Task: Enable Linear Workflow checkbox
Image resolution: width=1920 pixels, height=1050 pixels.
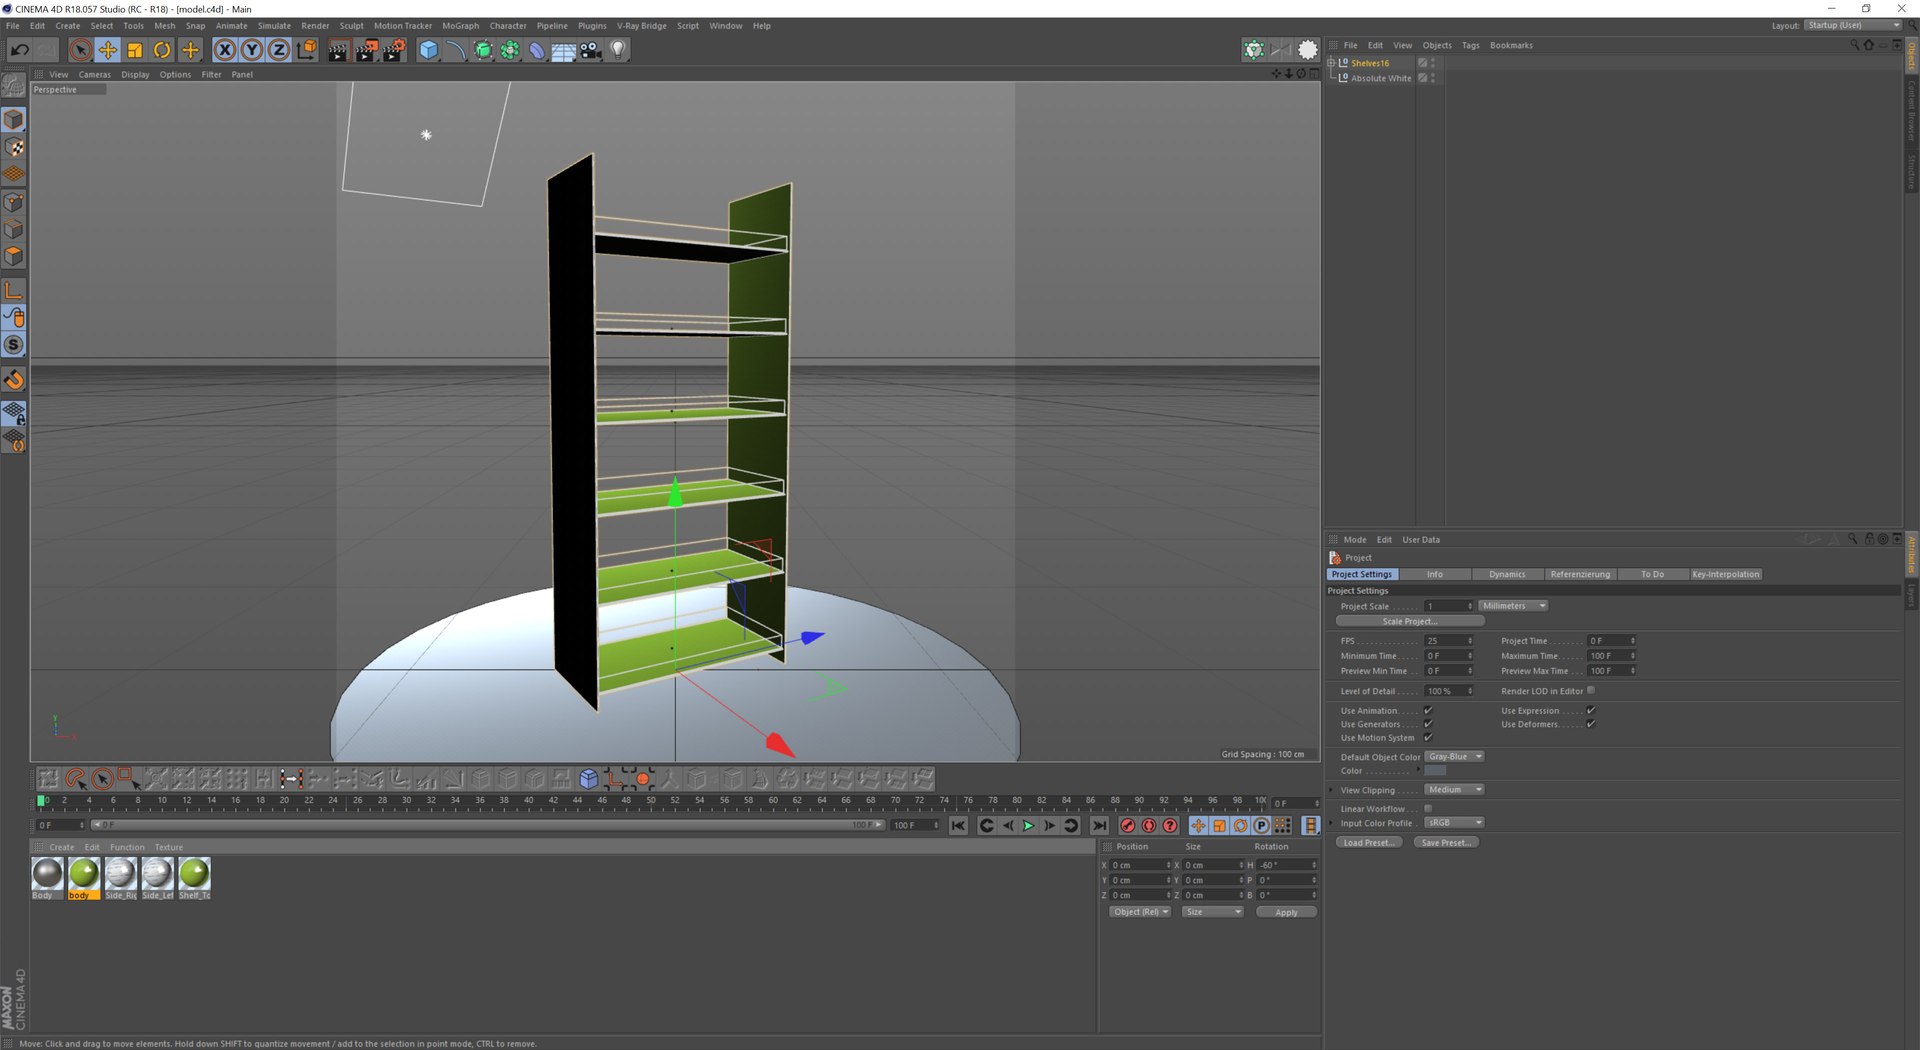Action: point(1428,808)
